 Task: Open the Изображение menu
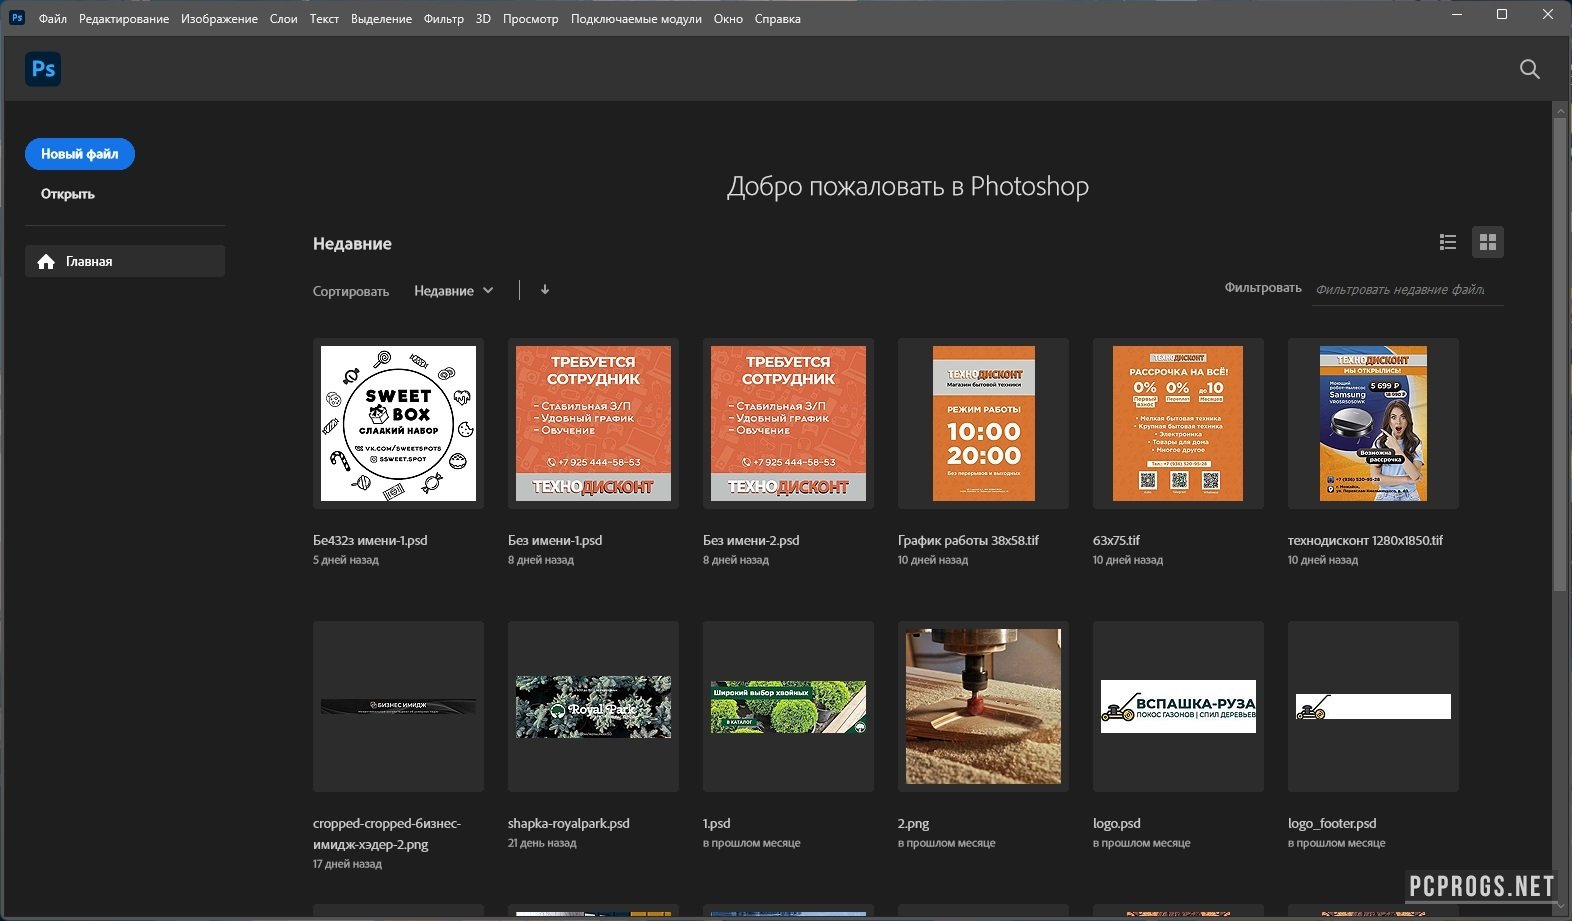tap(219, 19)
